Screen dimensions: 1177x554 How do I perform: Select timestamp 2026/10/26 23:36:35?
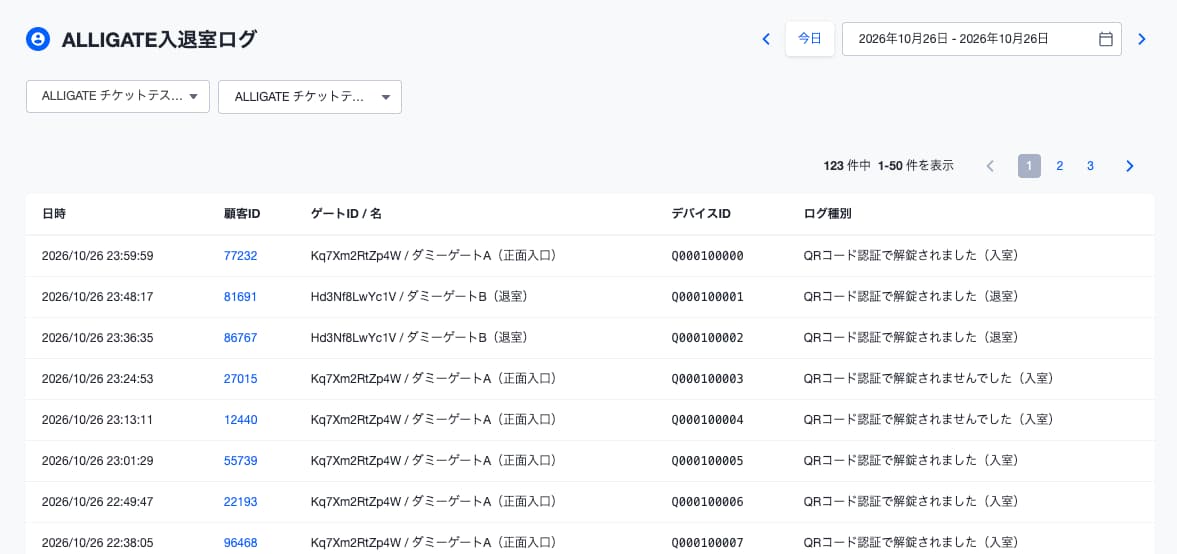98,338
